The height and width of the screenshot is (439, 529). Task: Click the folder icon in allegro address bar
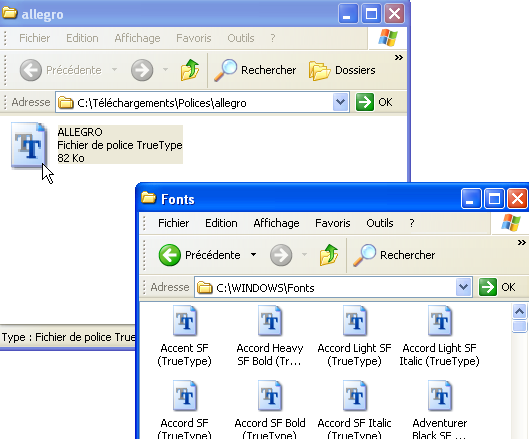pos(65,103)
